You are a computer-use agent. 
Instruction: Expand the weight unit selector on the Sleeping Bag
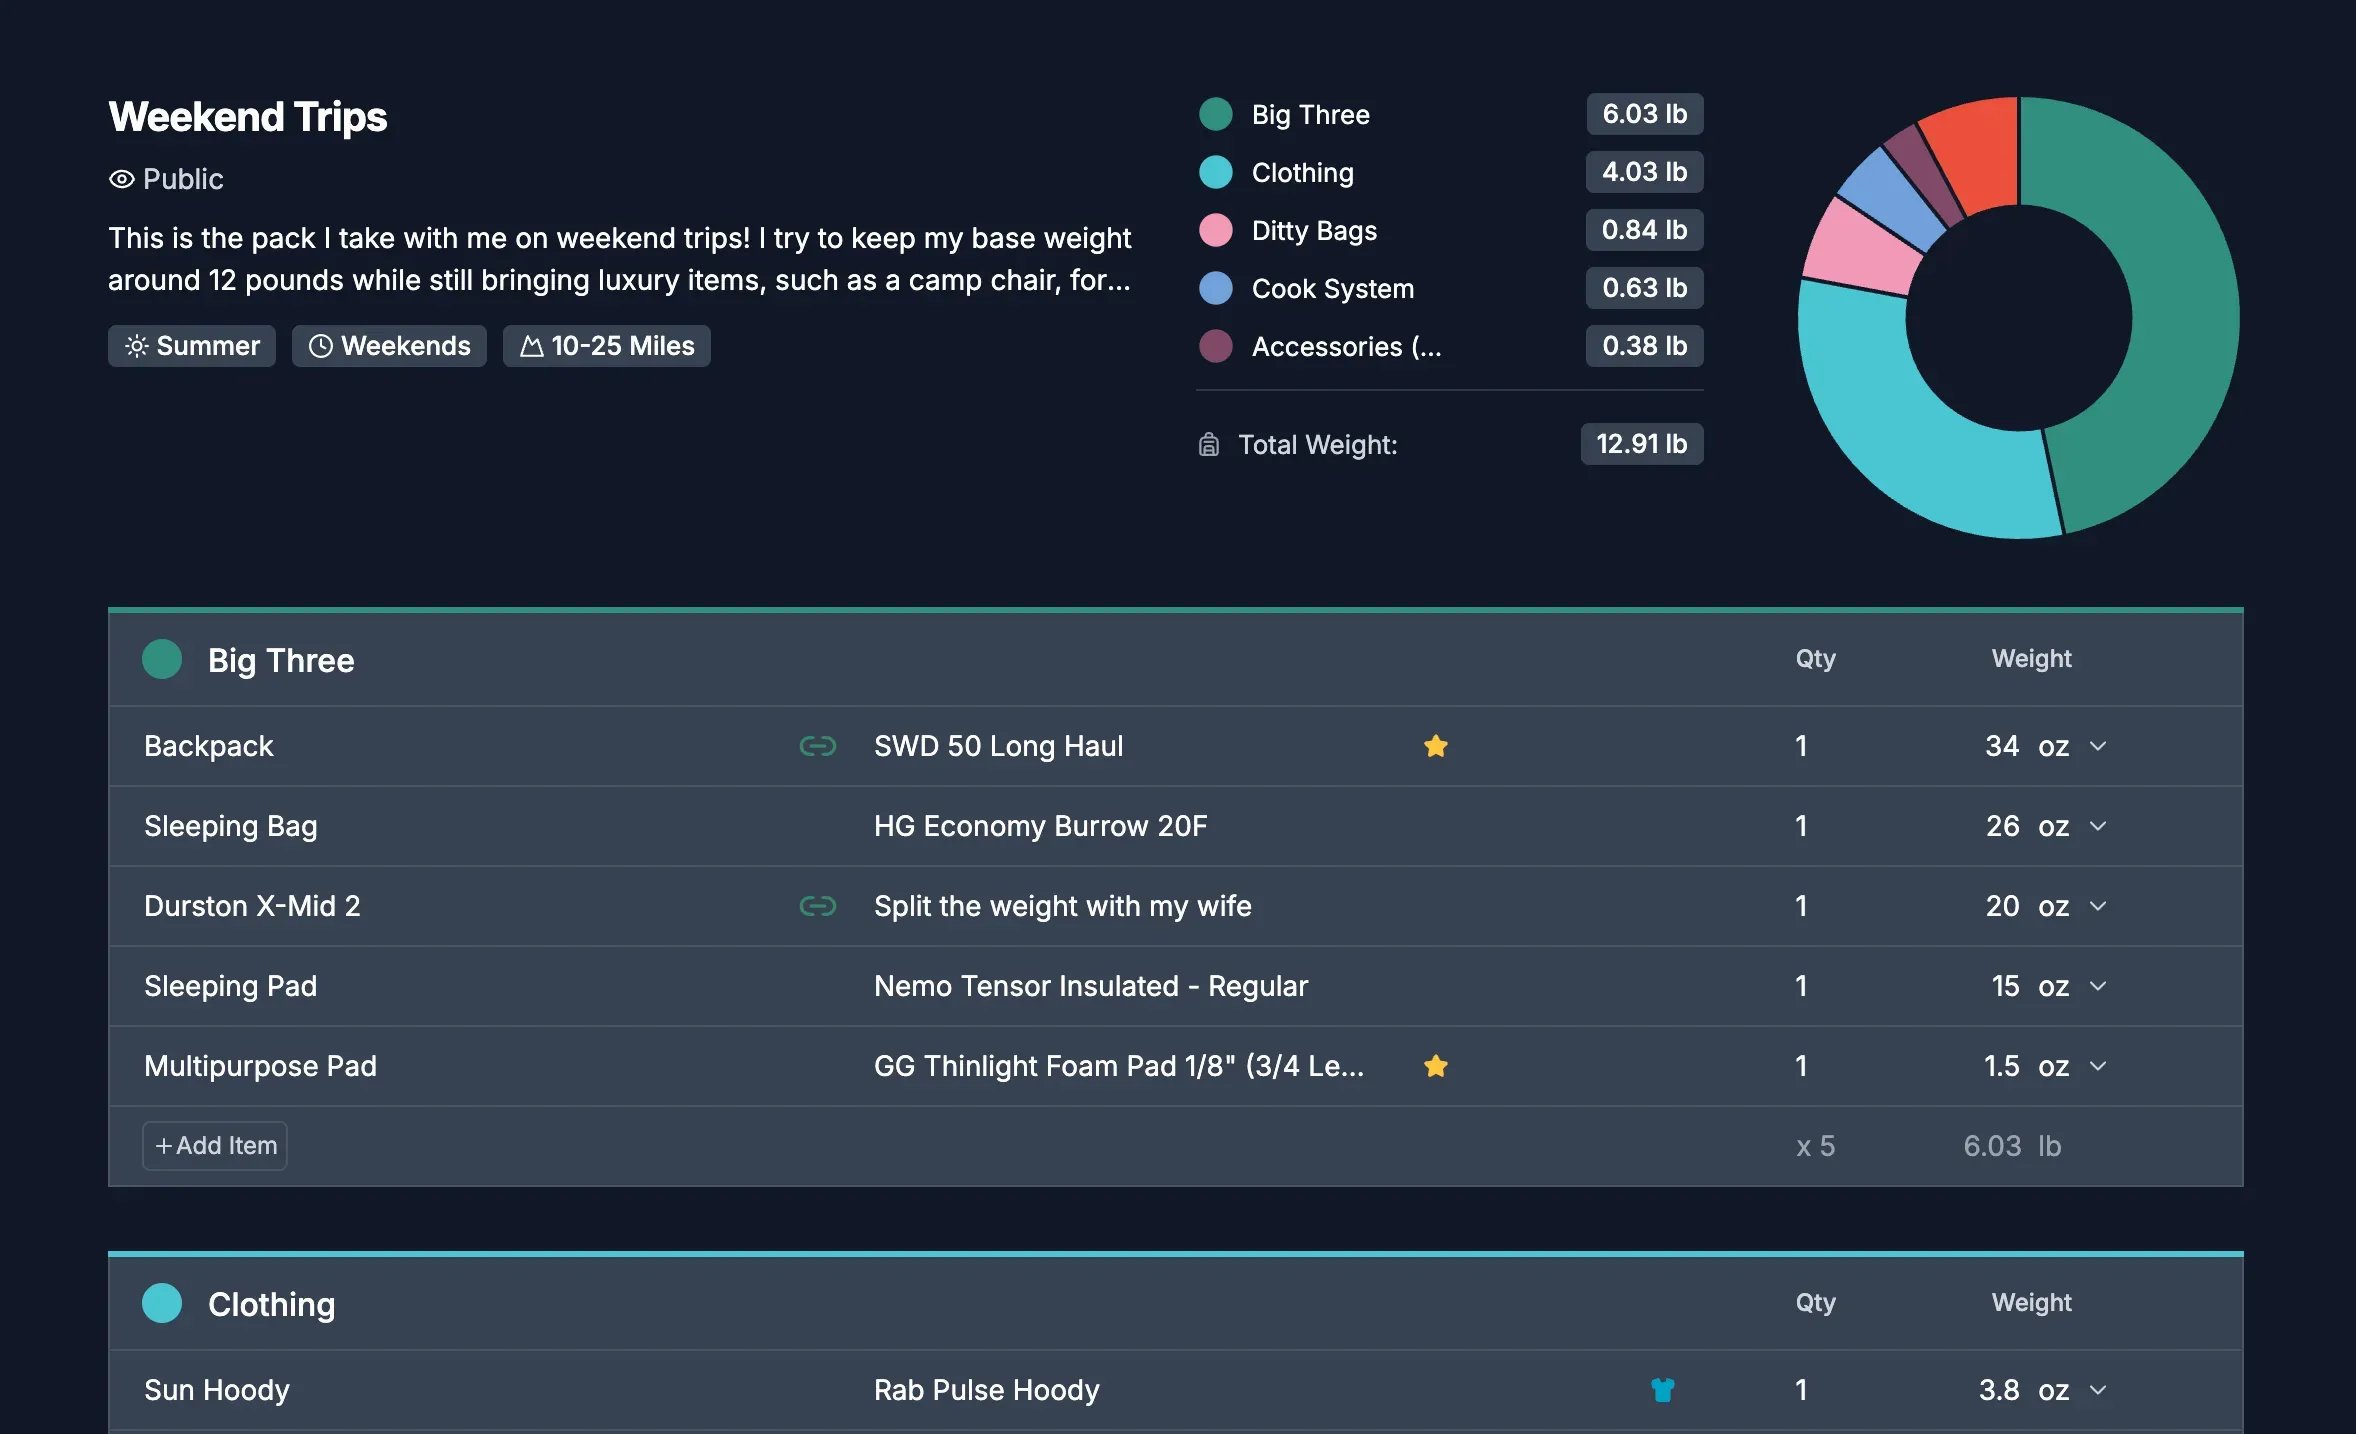click(x=2097, y=826)
